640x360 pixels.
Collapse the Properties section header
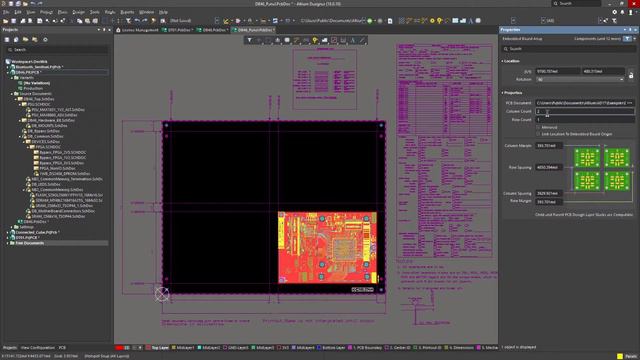click(502, 93)
